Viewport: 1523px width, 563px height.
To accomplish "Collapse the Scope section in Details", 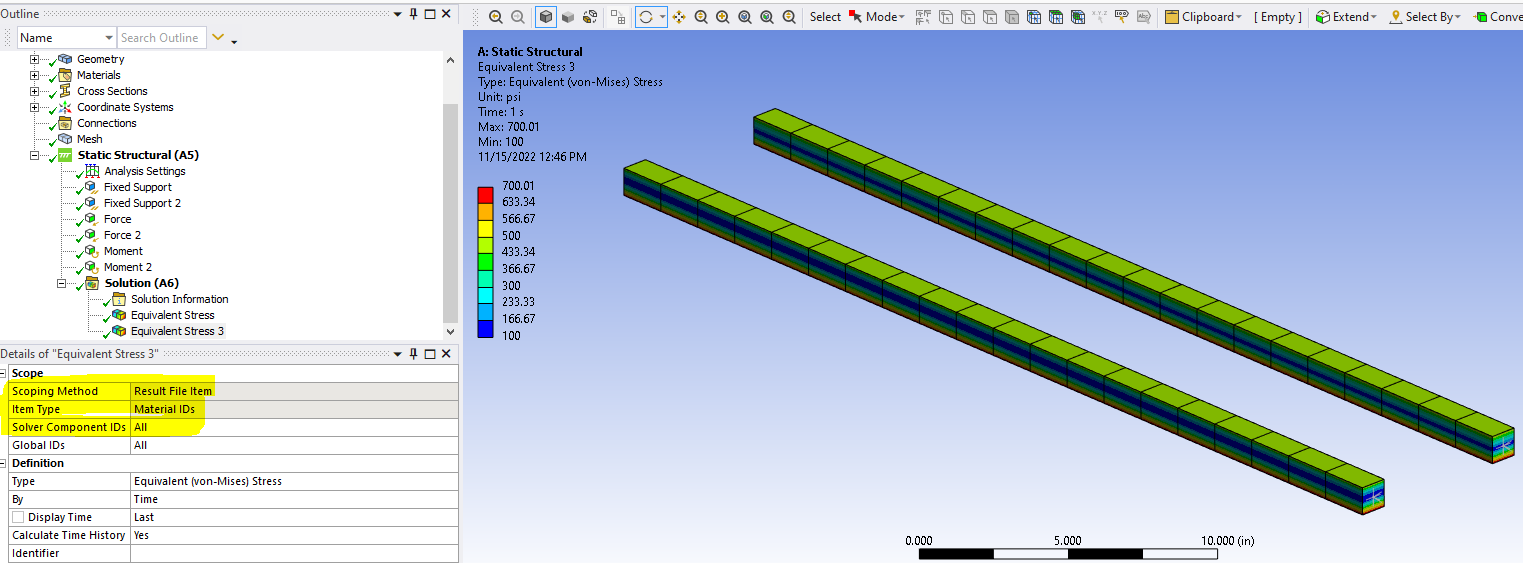I will (x=5, y=373).
